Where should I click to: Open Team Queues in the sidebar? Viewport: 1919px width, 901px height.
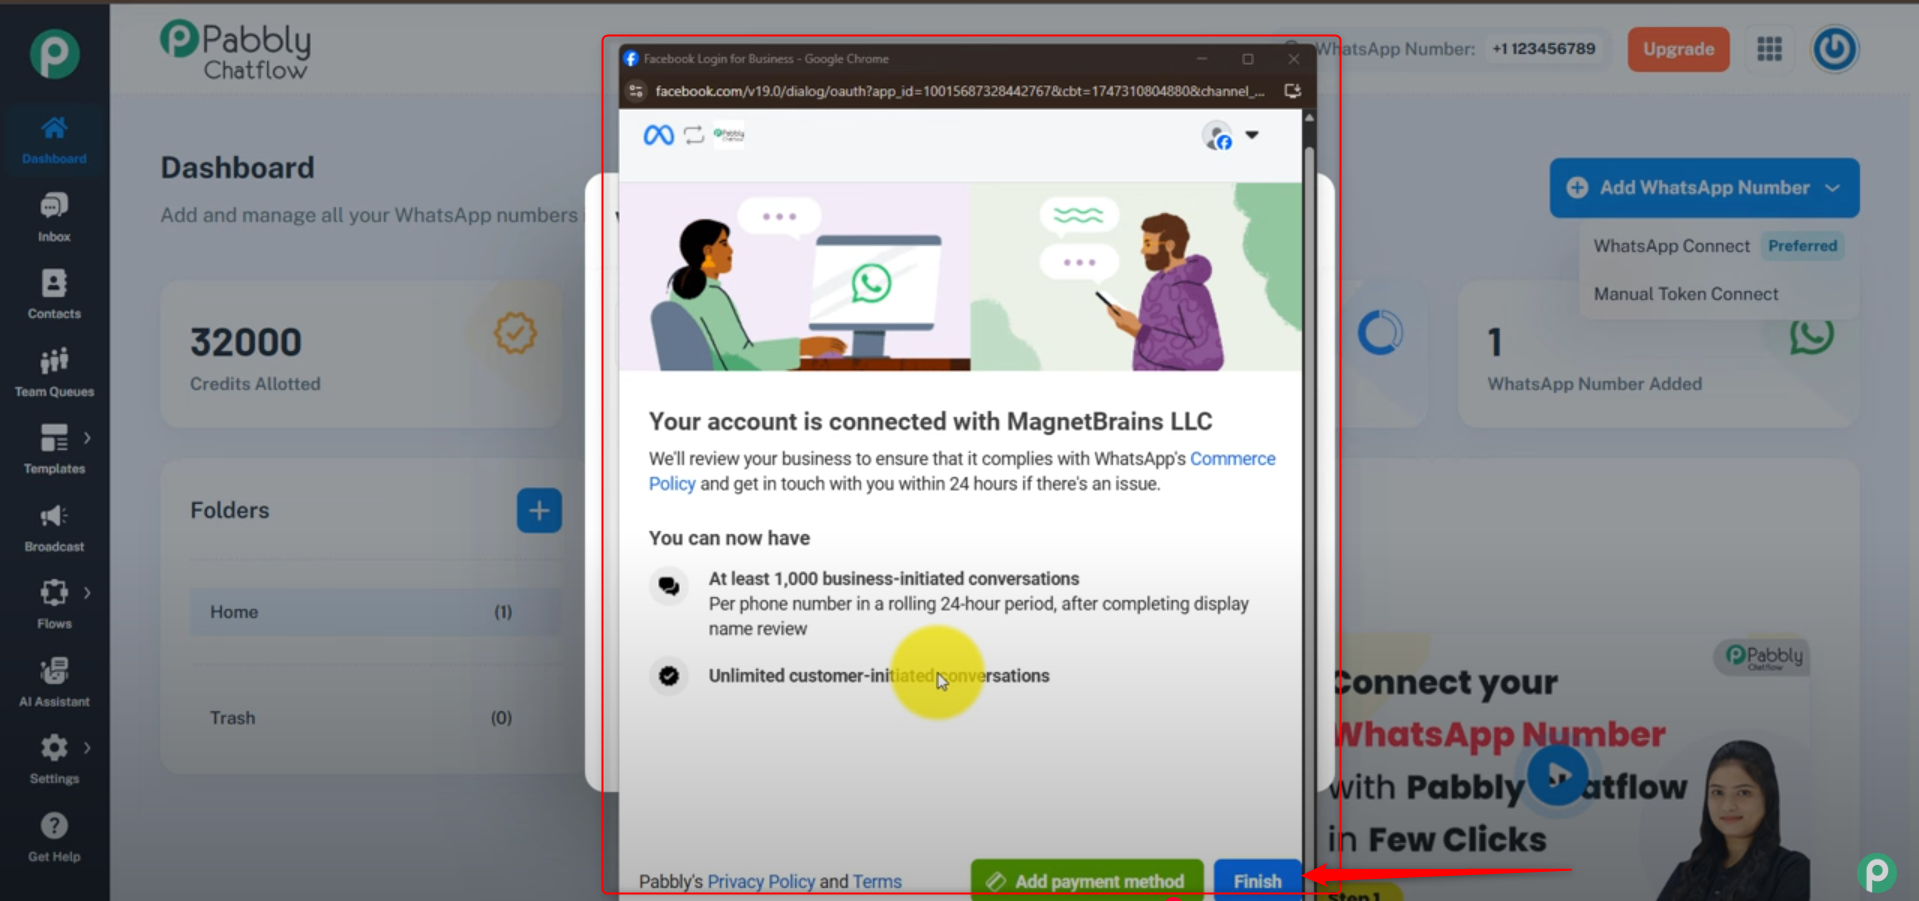tap(54, 372)
